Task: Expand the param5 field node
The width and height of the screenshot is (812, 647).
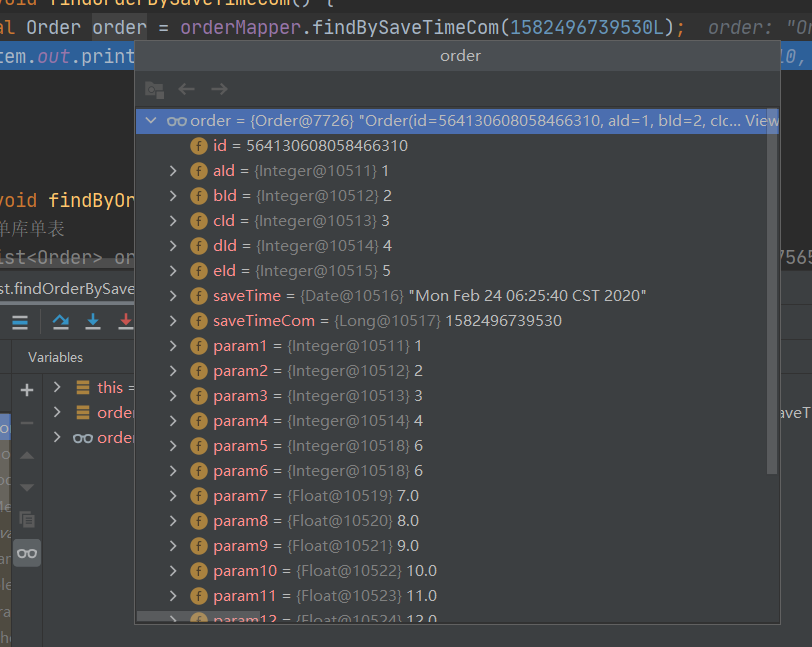Action: [173, 446]
